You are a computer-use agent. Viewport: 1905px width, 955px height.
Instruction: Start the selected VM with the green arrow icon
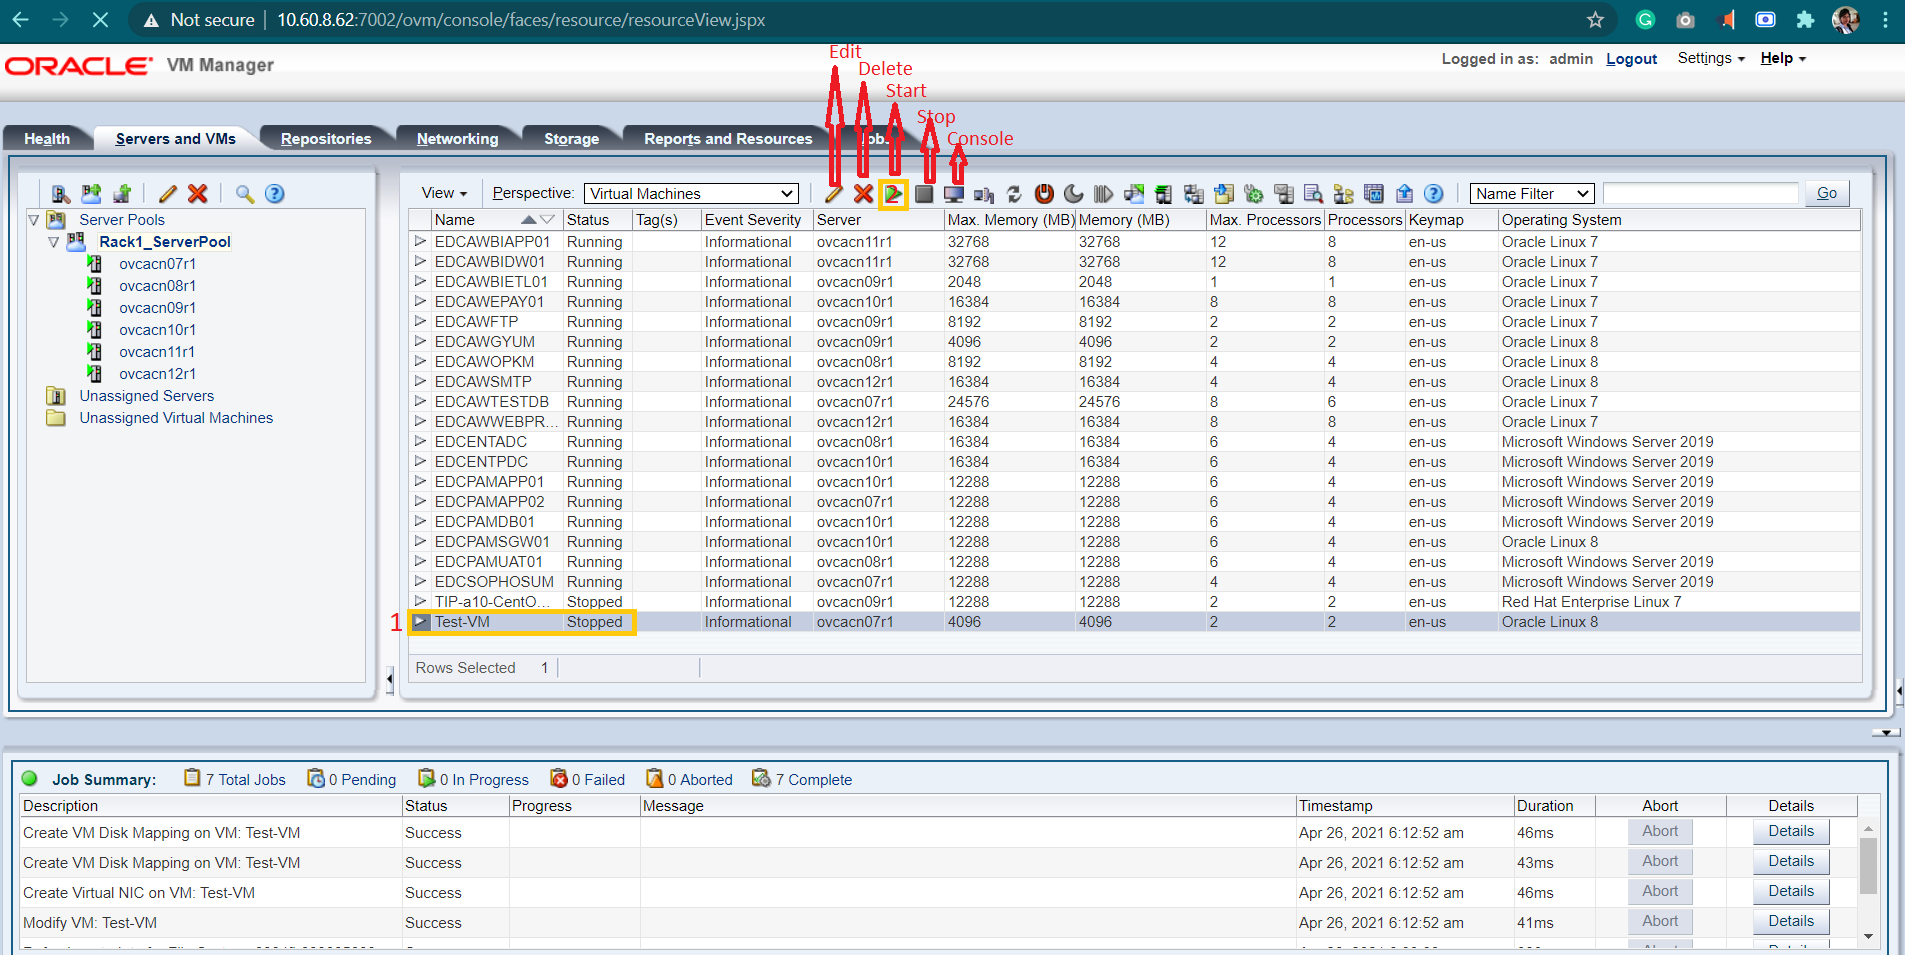coord(893,194)
